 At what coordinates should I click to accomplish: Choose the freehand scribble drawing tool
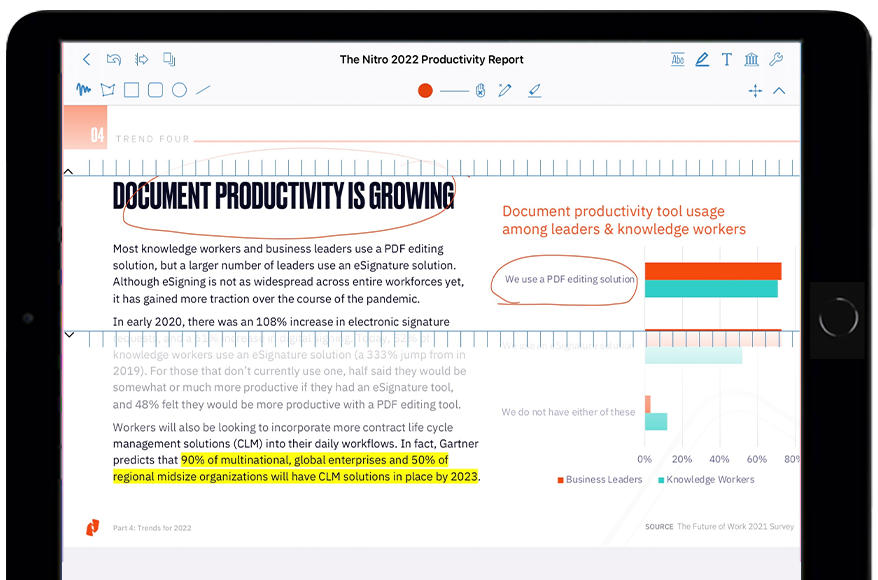click(x=83, y=90)
